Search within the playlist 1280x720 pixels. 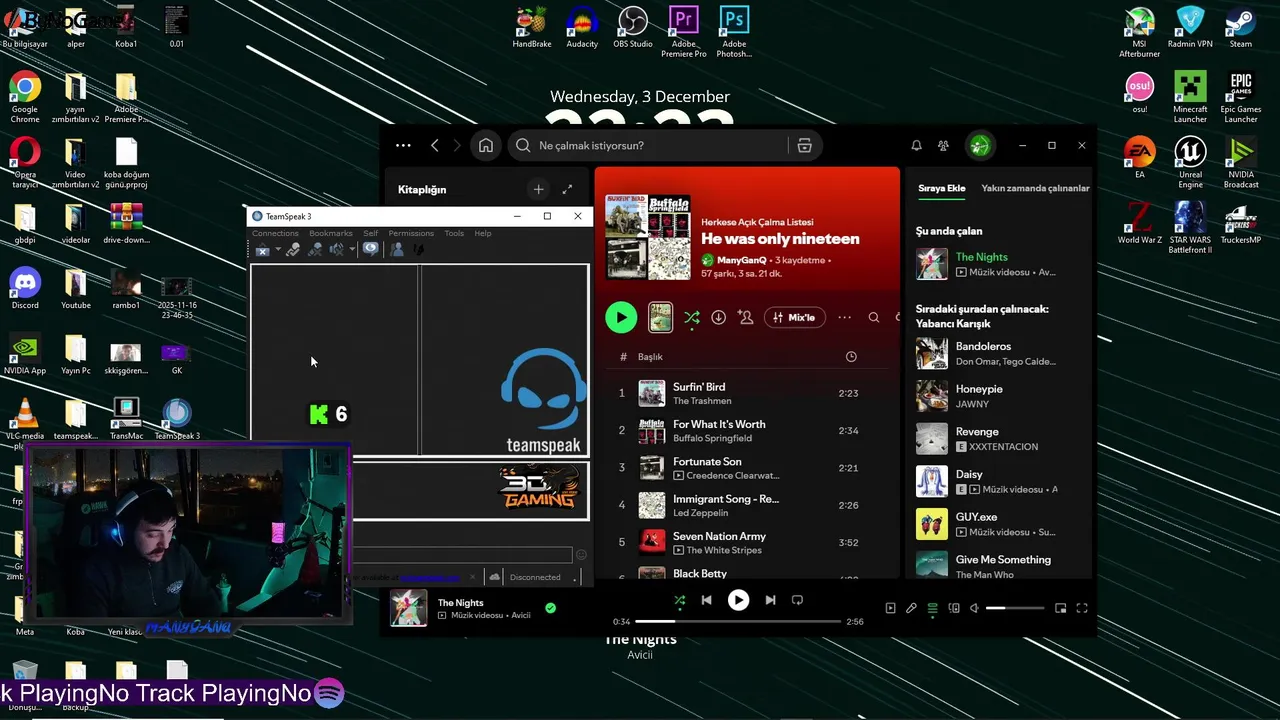[873, 318]
